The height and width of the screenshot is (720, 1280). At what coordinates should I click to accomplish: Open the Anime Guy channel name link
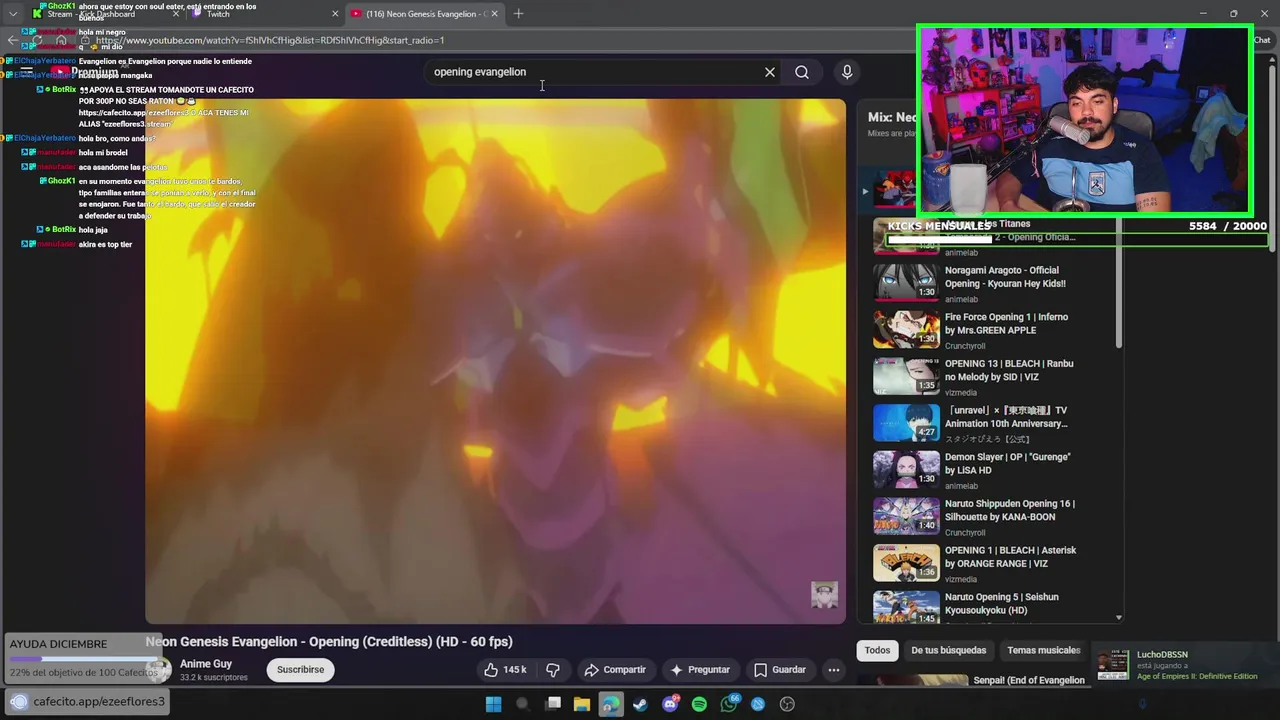[206, 664]
